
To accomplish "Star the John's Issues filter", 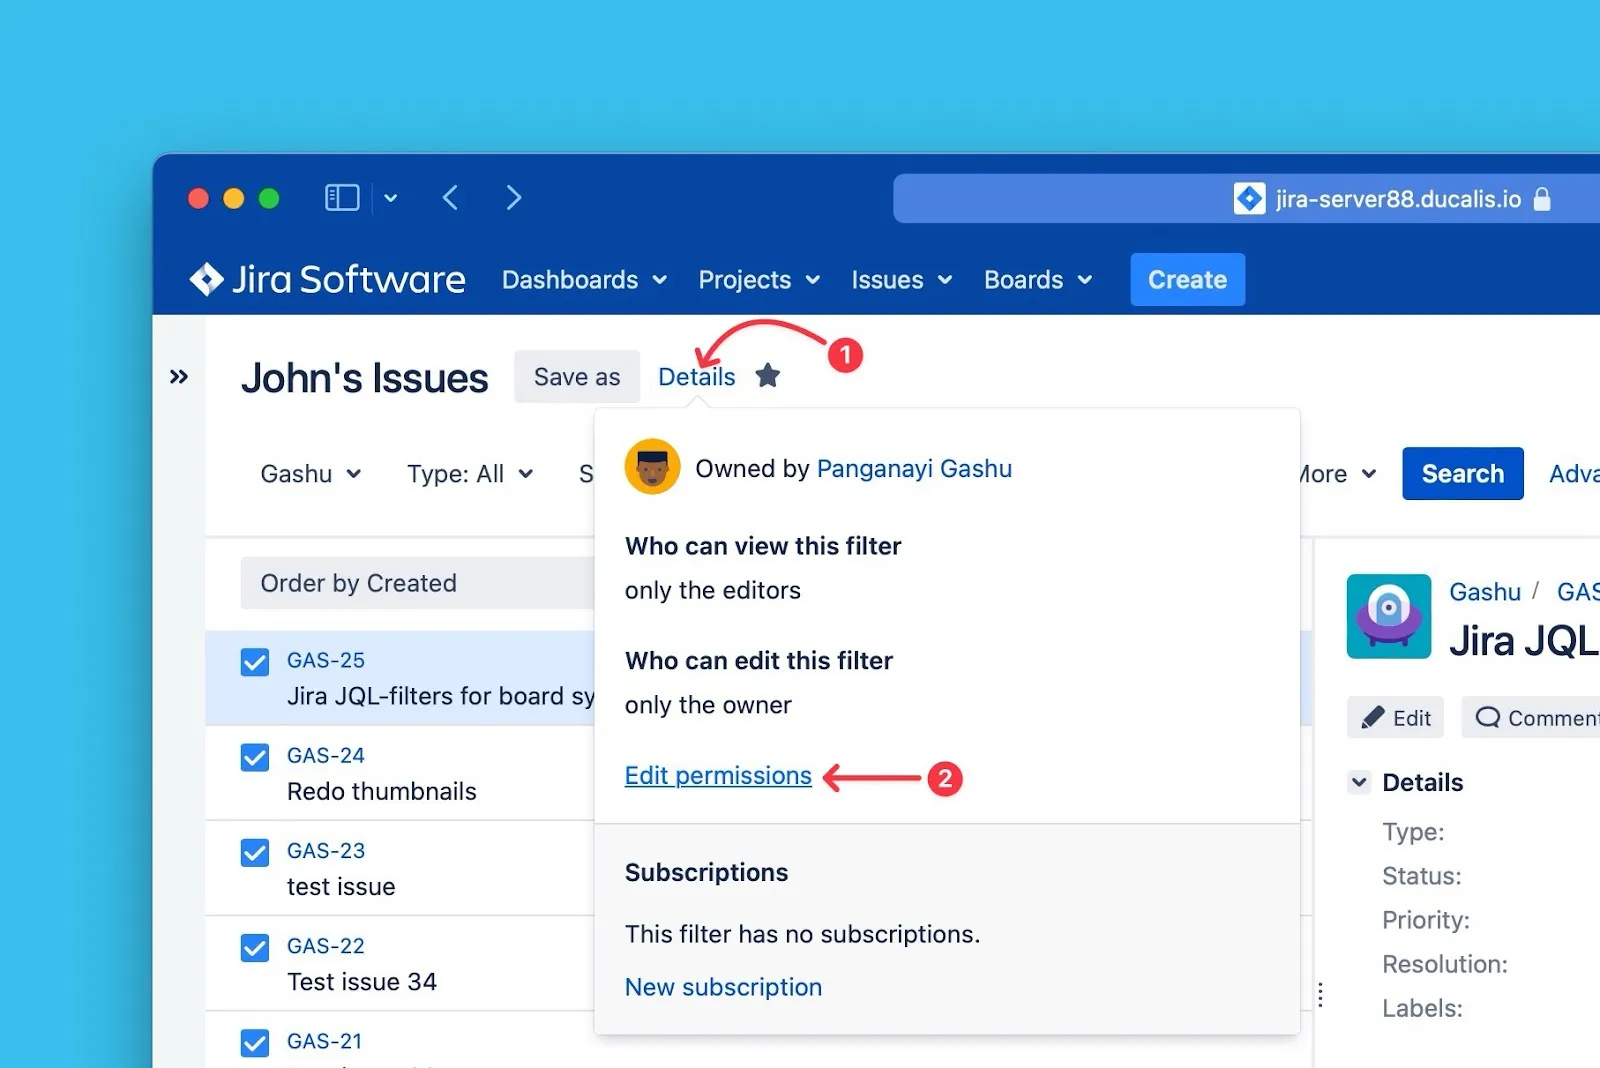I will 767,376.
